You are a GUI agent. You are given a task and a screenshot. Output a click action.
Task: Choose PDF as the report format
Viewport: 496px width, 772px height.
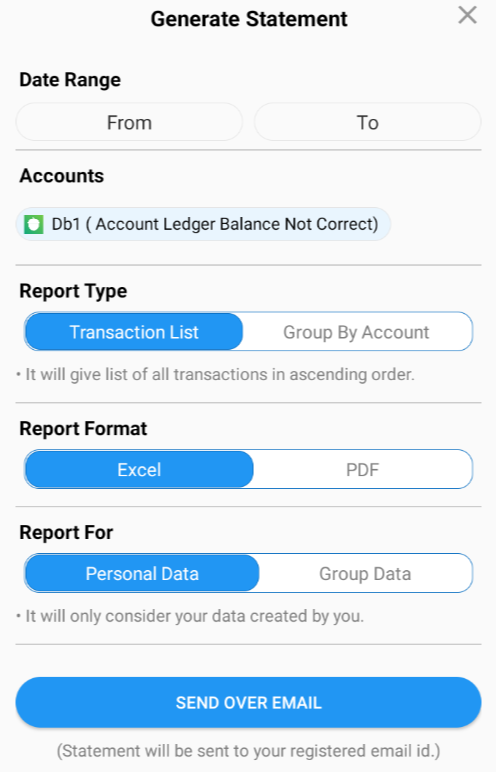pyautogui.click(x=363, y=469)
